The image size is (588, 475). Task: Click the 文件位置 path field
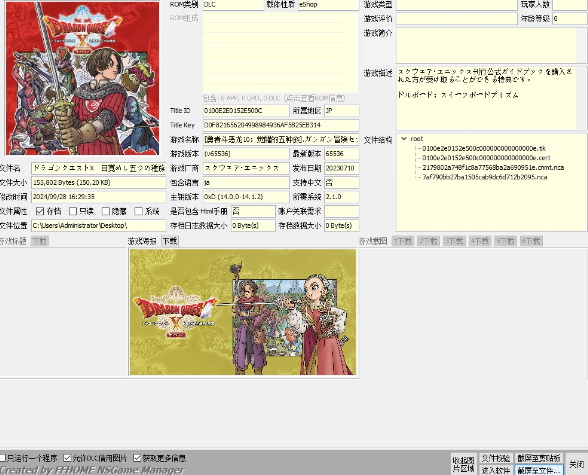(99, 226)
